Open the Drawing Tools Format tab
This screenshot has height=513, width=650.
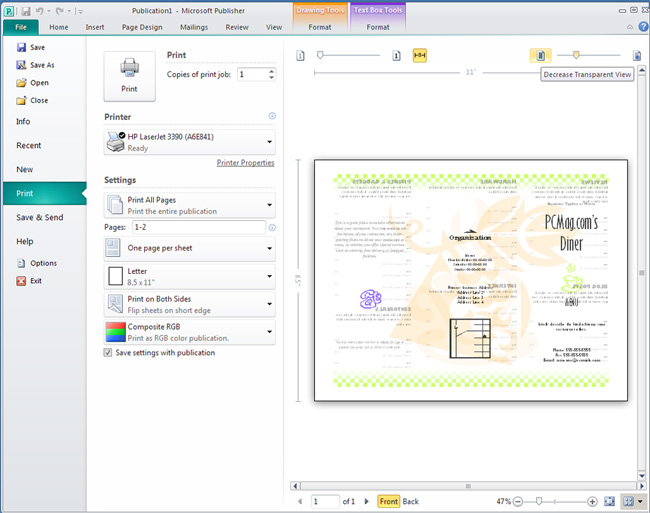tap(320, 27)
